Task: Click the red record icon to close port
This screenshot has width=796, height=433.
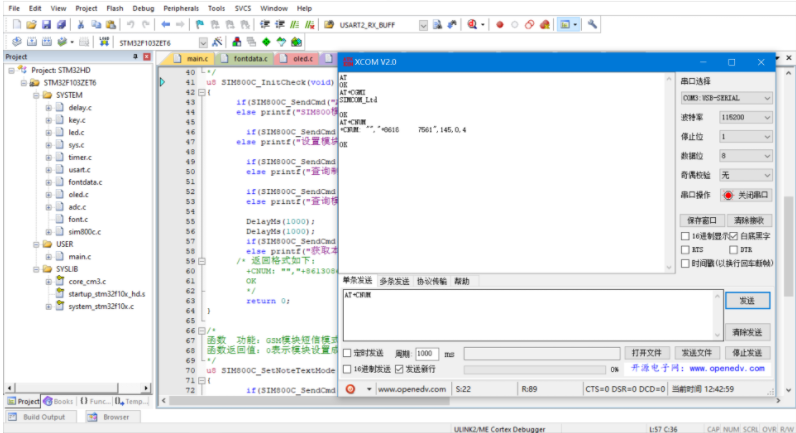Action: 727,195
